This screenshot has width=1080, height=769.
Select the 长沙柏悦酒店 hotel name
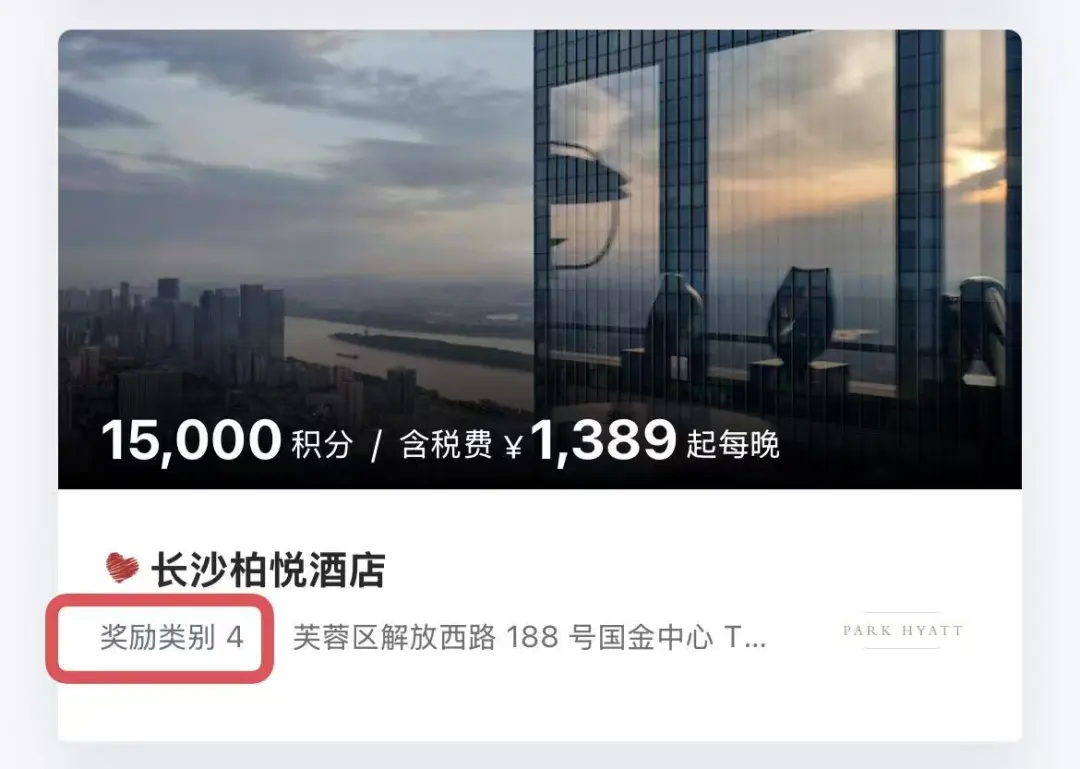point(268,569)
